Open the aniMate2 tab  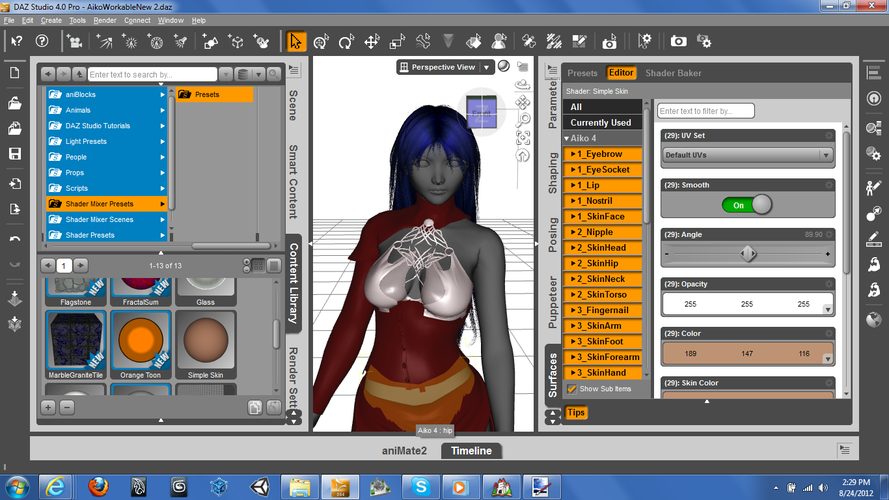click(x=404, y=451)
